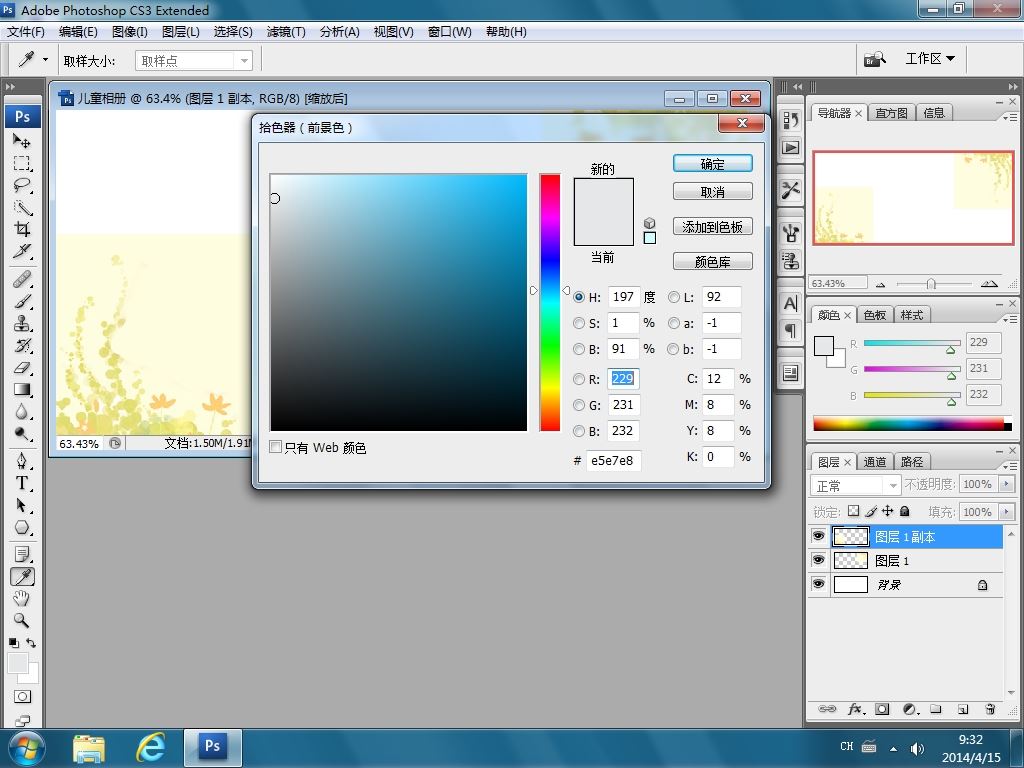
Task: Open the 不透明度 opacity arrow
Action: (1006, 484)
